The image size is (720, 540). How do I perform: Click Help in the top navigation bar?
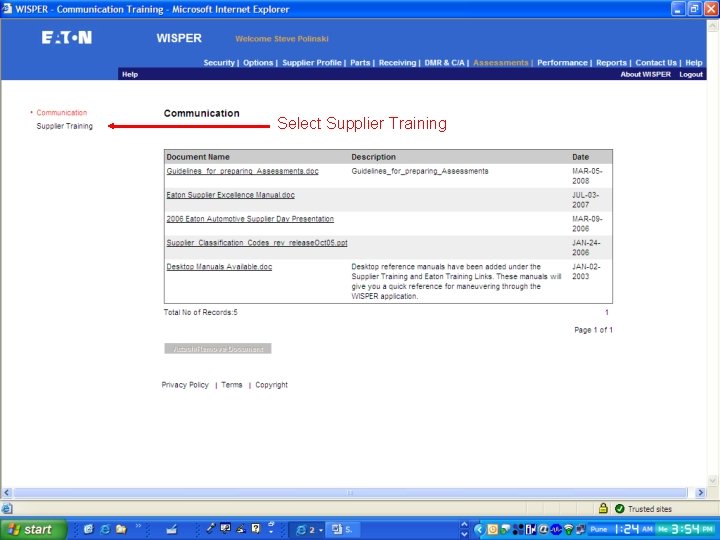tap(694, 62)
